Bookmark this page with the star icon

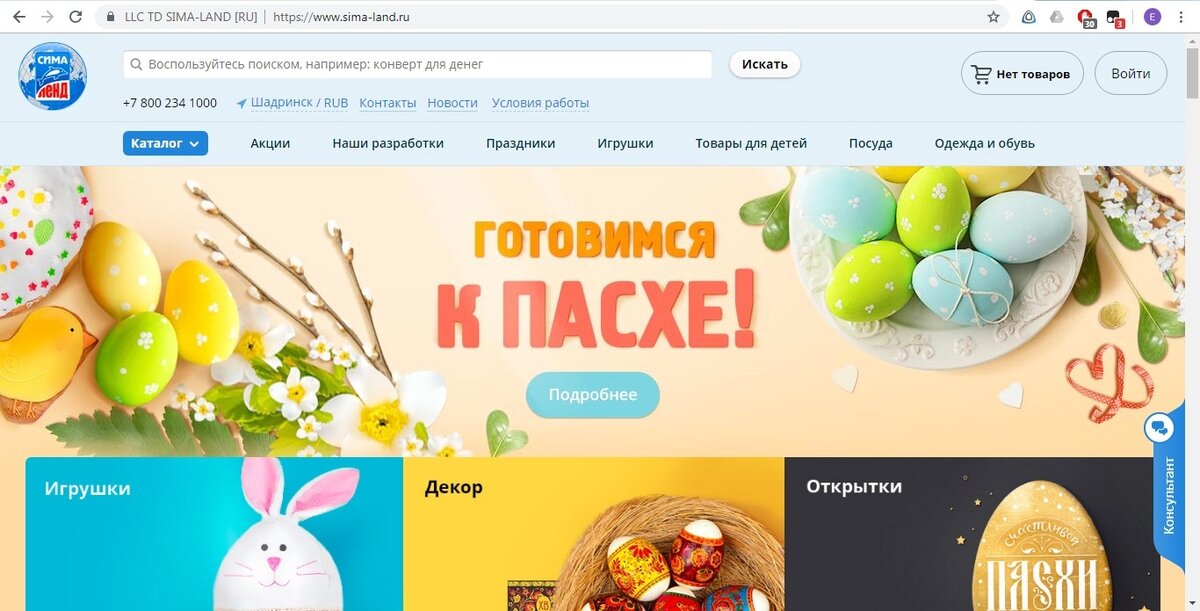pos(993,17)
